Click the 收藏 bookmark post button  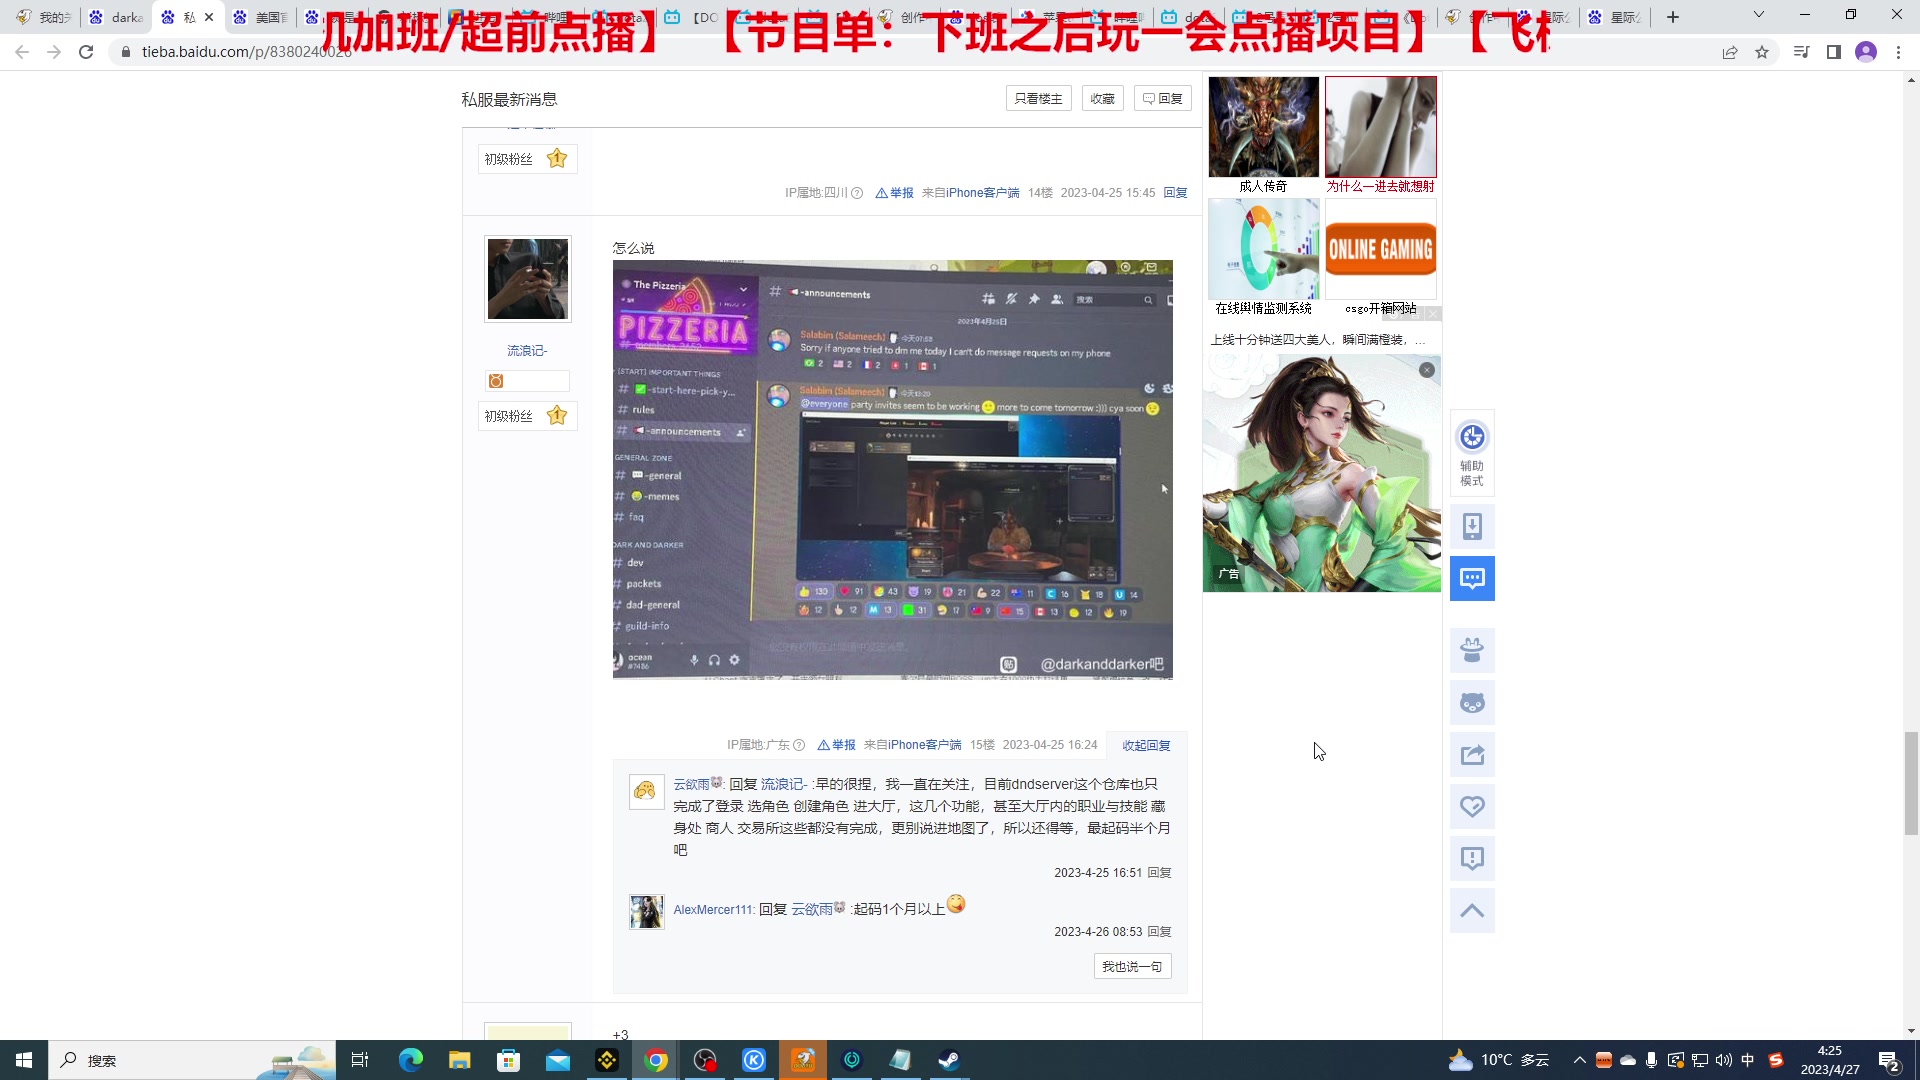[1102, 98]
